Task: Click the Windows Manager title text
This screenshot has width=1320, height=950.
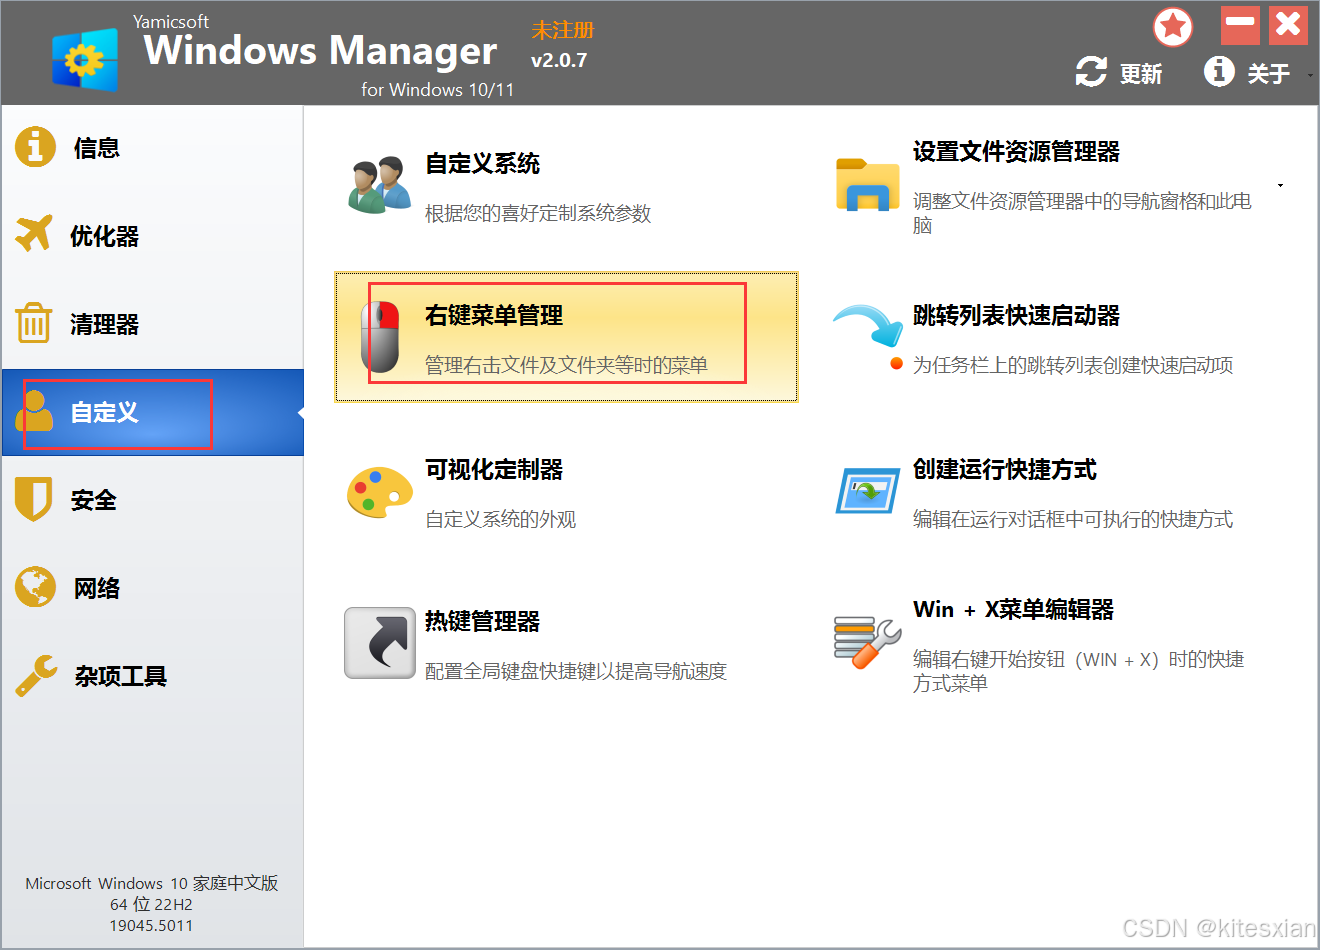Action: click(320, 50)
